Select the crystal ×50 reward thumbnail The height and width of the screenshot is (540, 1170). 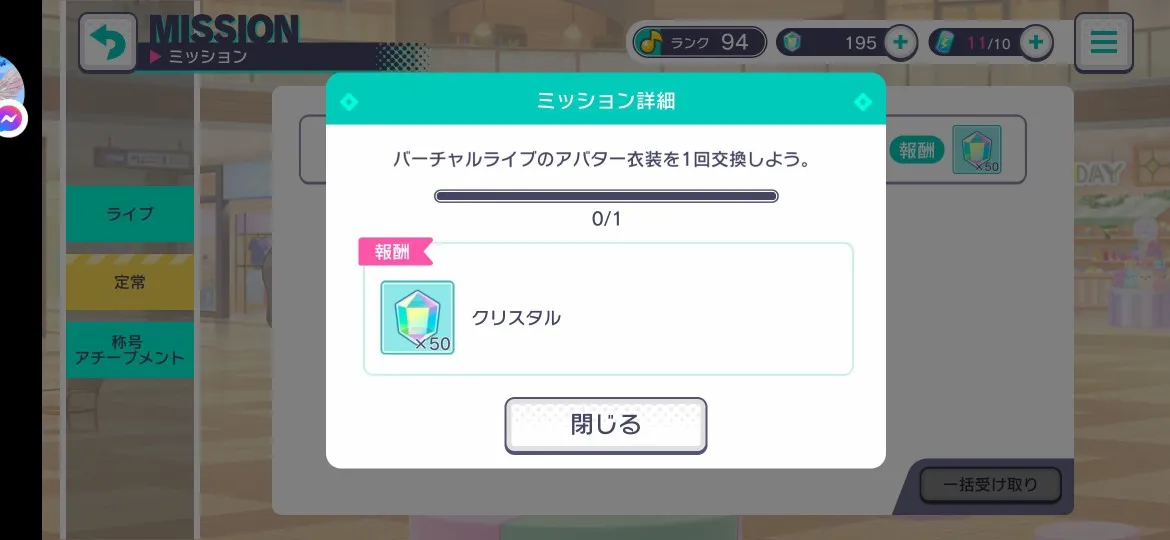coord(417,318)
